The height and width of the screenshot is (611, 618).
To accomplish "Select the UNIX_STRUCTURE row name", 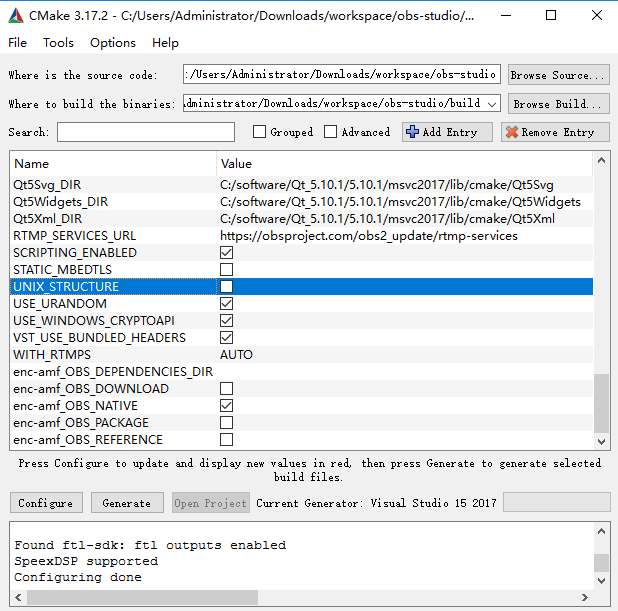I will (x=66, y=287).
